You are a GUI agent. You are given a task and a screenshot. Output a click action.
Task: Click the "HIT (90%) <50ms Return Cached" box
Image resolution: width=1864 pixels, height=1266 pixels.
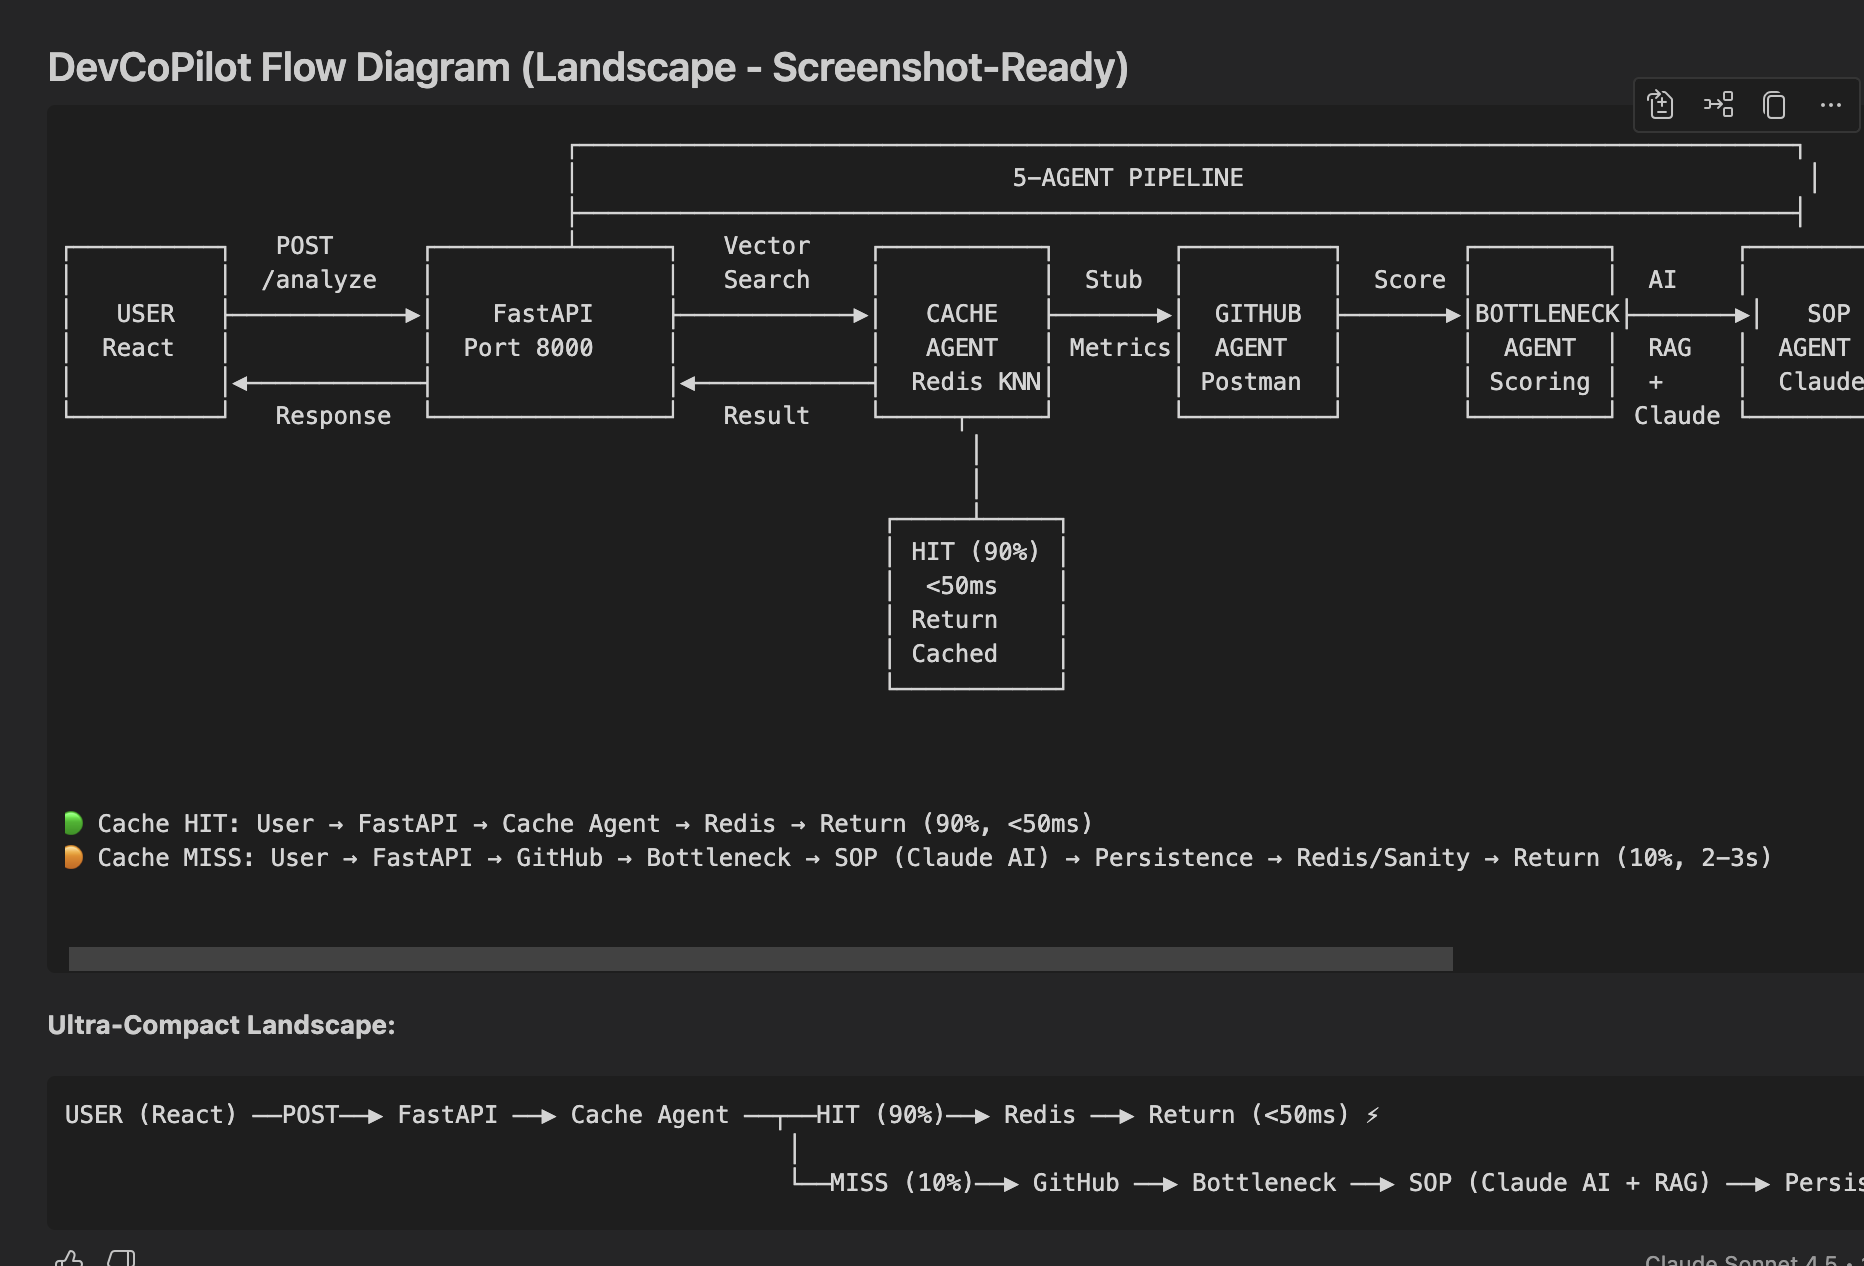coord(976,604)
